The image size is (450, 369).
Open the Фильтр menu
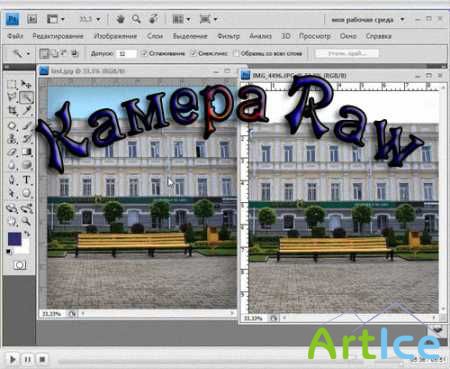click(228, 36)
